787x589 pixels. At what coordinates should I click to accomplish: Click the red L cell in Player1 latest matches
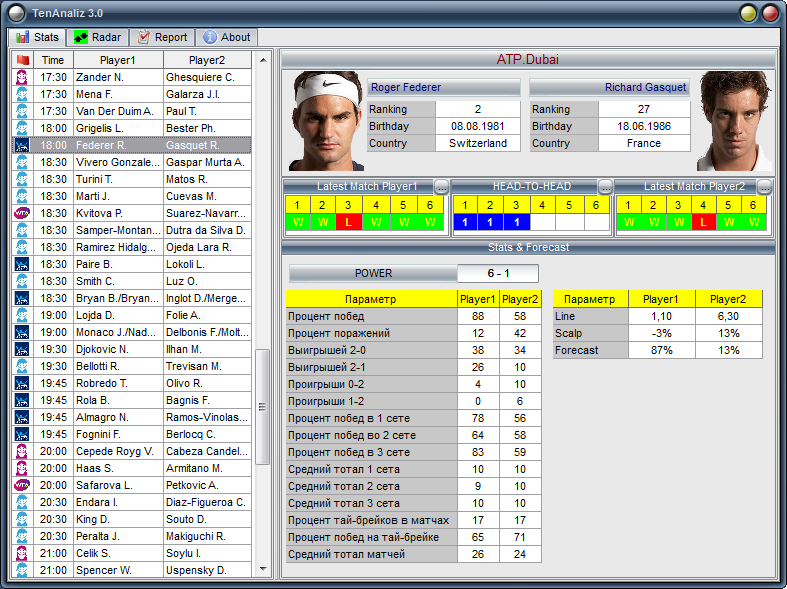(x=349, y=222)
